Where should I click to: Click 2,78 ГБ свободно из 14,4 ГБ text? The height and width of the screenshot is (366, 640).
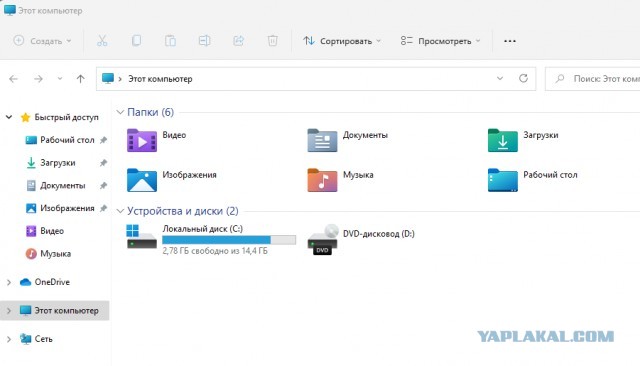[215, 251]
